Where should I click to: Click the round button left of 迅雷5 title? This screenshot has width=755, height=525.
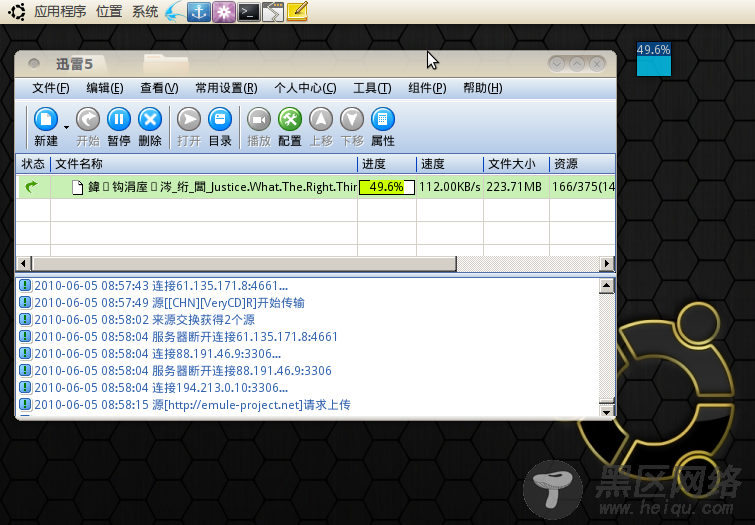34,63
